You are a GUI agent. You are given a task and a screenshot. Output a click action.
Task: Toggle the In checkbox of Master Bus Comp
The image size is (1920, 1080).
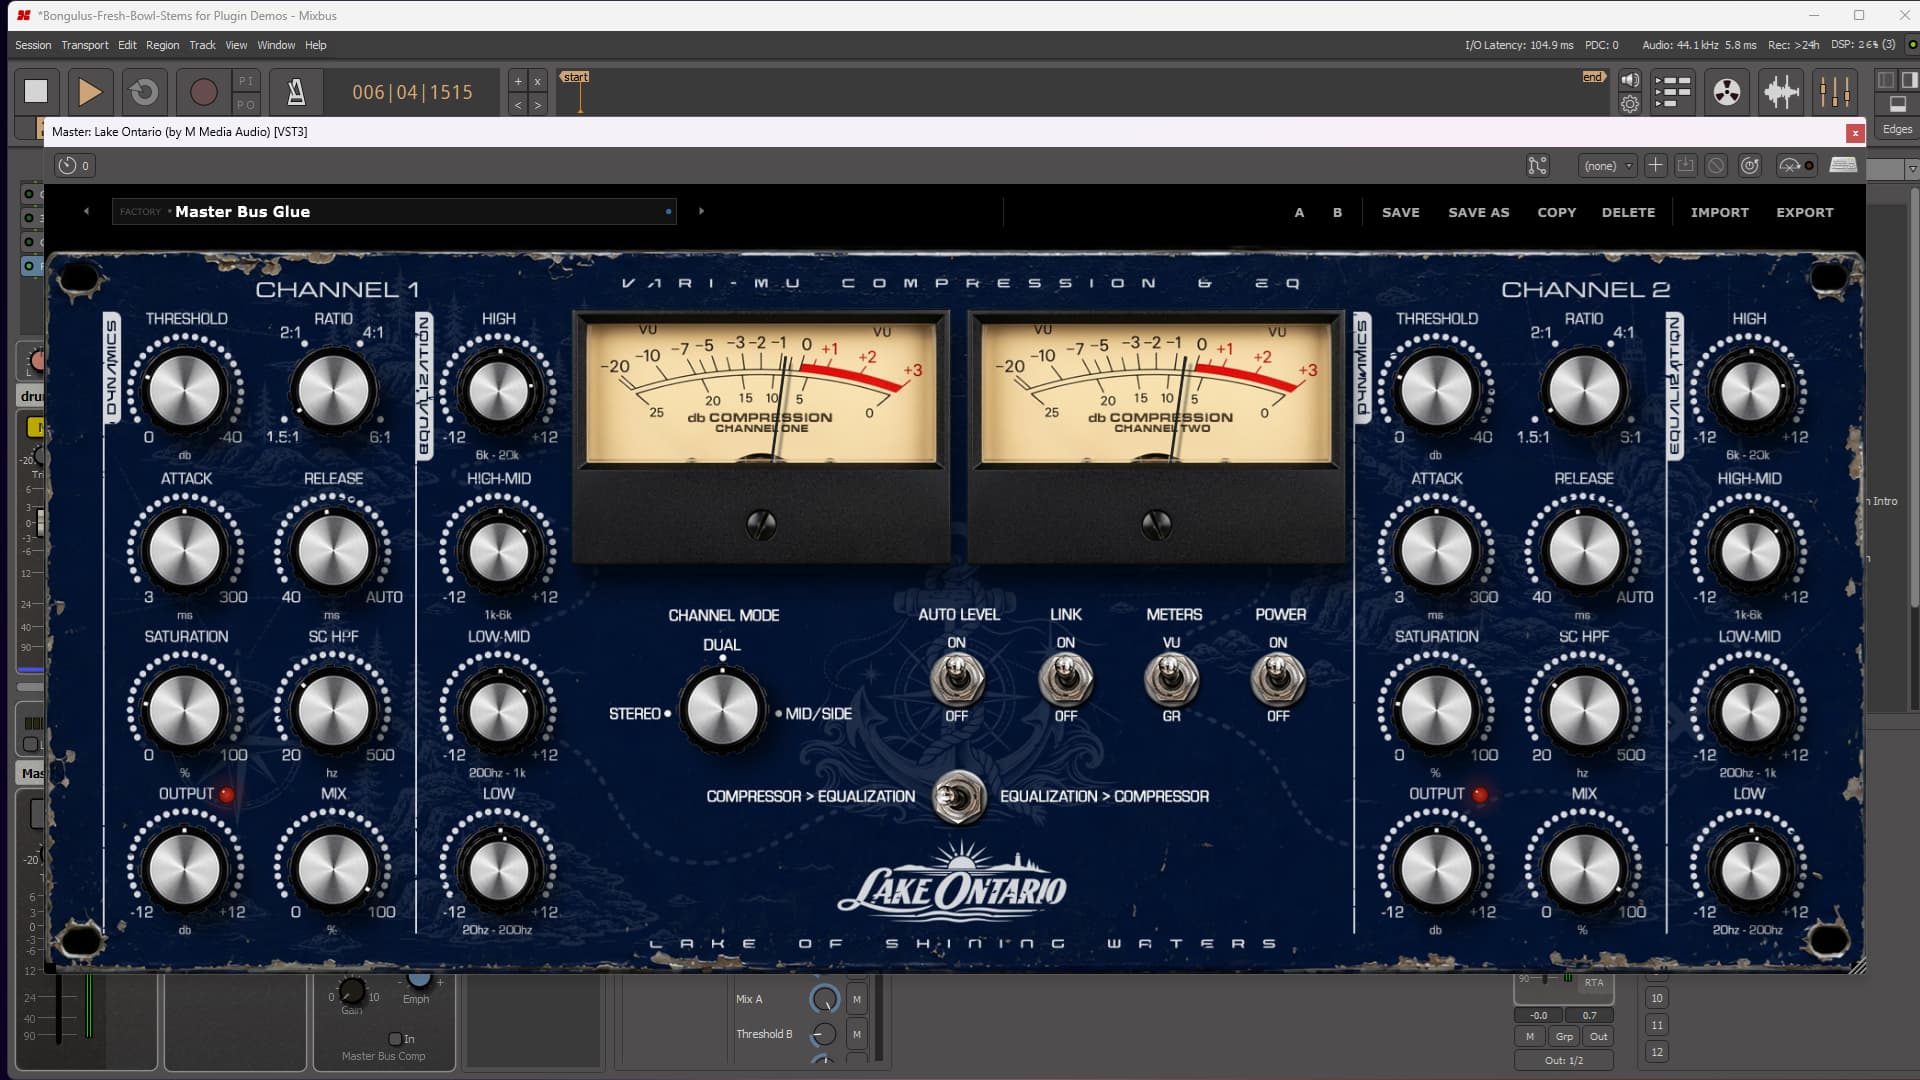[395, 1039]
